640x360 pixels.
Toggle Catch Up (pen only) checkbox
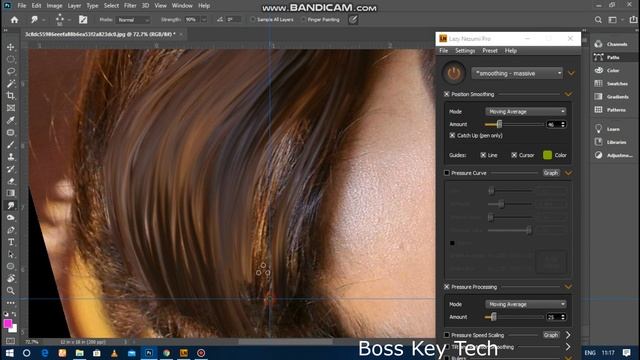(452, 136)
